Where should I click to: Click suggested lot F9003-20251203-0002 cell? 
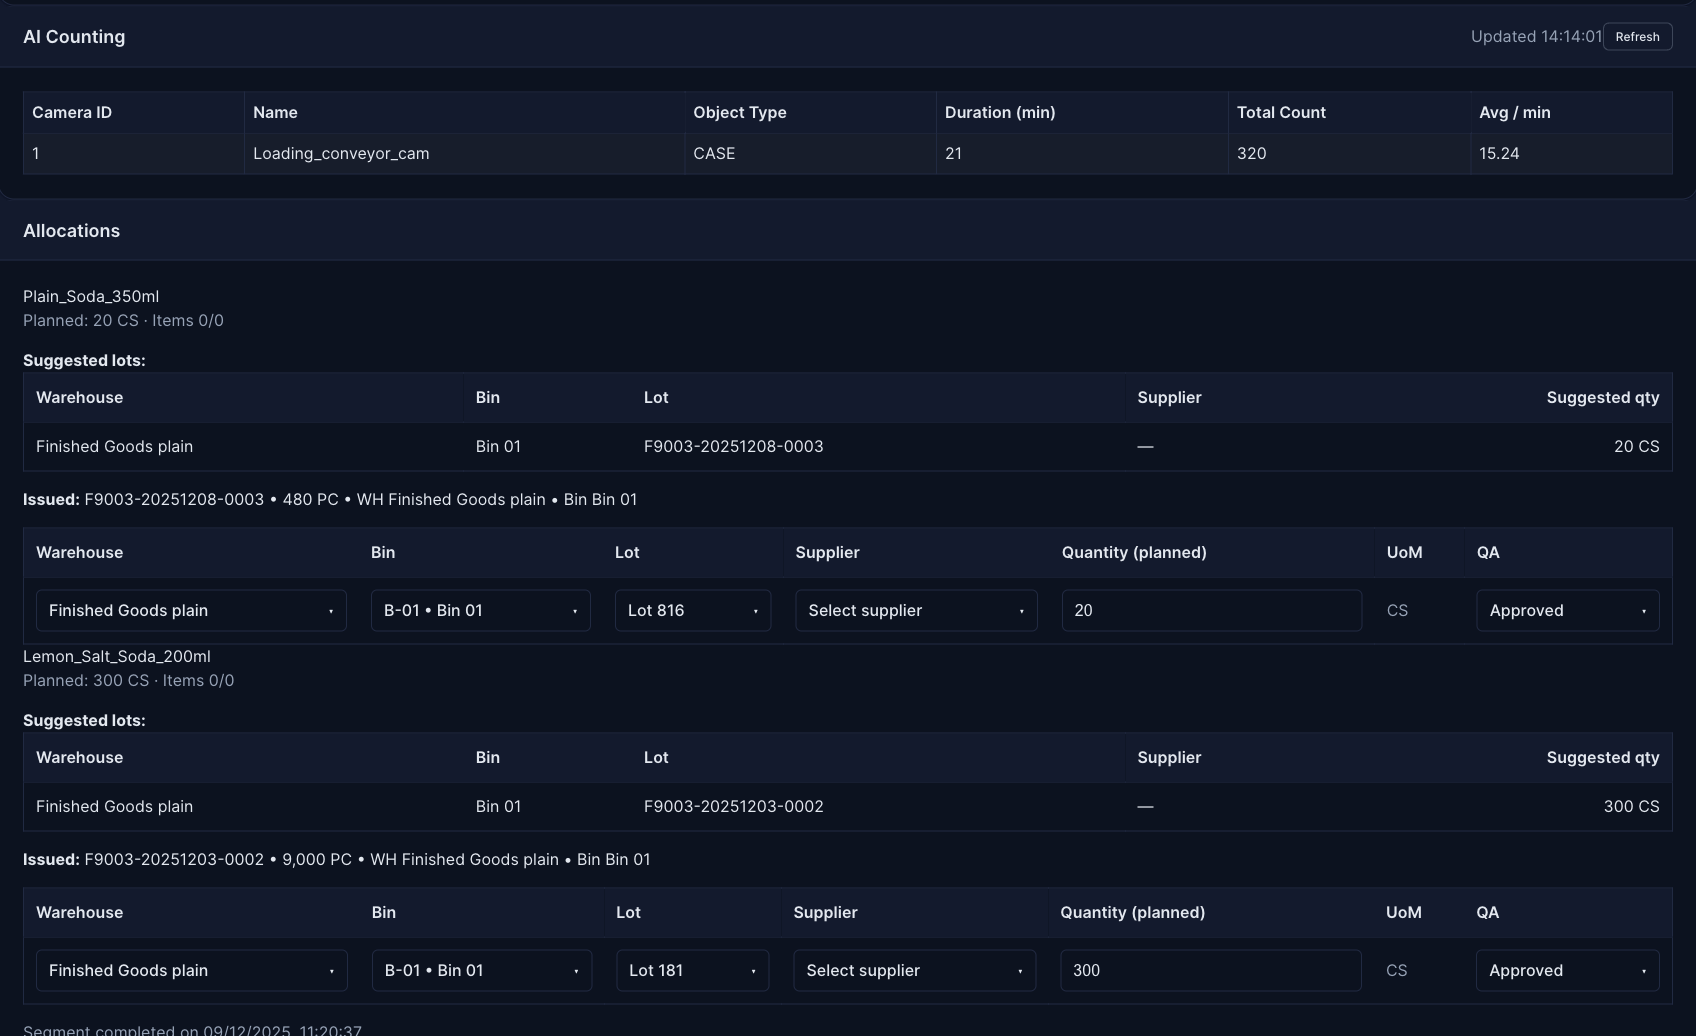point(733,807)
